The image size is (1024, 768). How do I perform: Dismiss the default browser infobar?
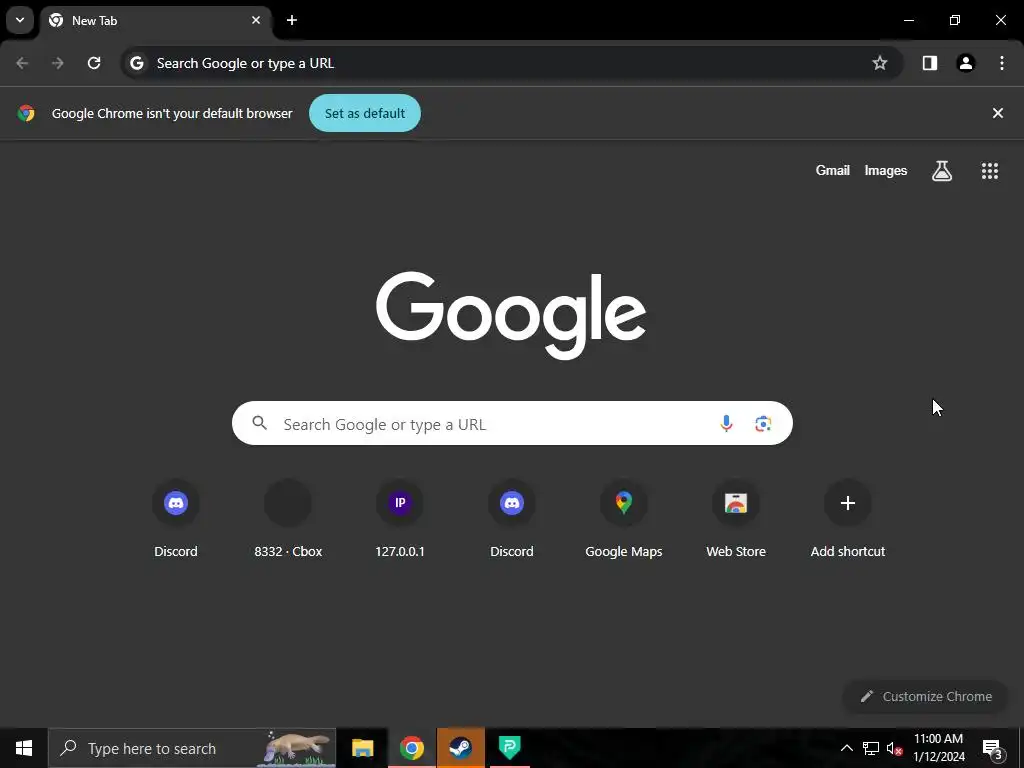click(x=997, y=113)
